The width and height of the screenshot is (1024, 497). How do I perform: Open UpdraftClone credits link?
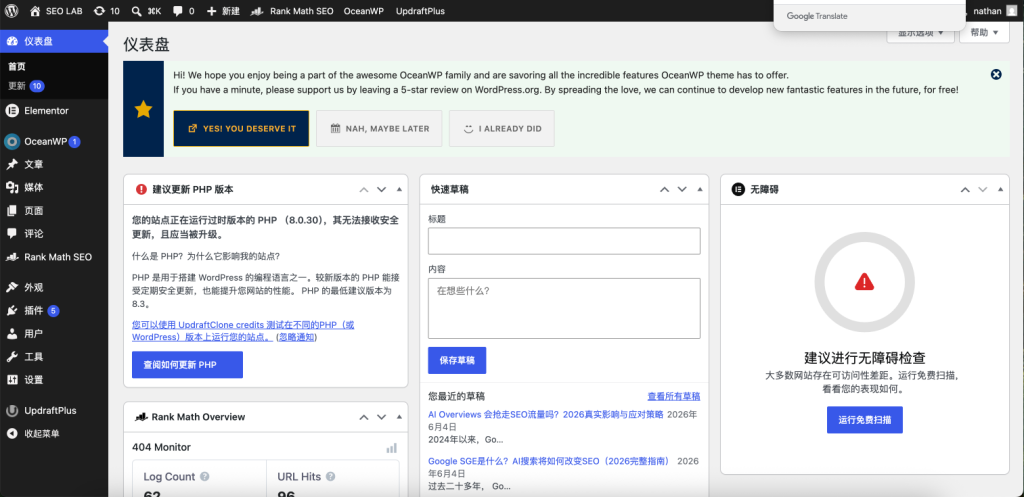tap(243, 330)
